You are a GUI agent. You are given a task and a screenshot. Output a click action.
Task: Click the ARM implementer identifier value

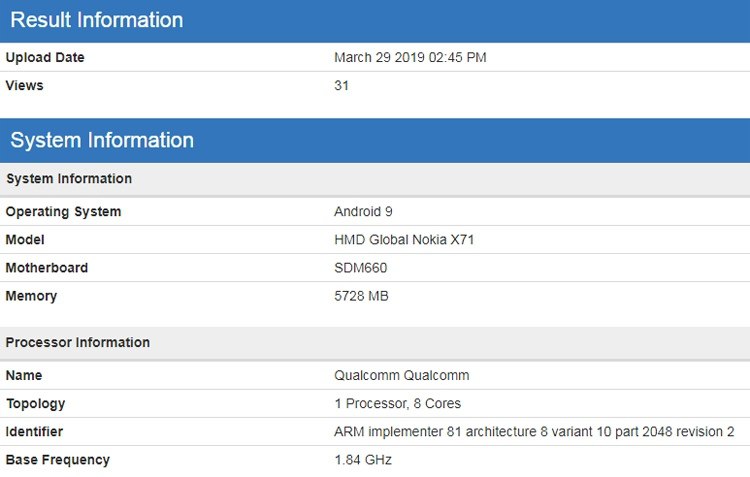click(534, 432)
